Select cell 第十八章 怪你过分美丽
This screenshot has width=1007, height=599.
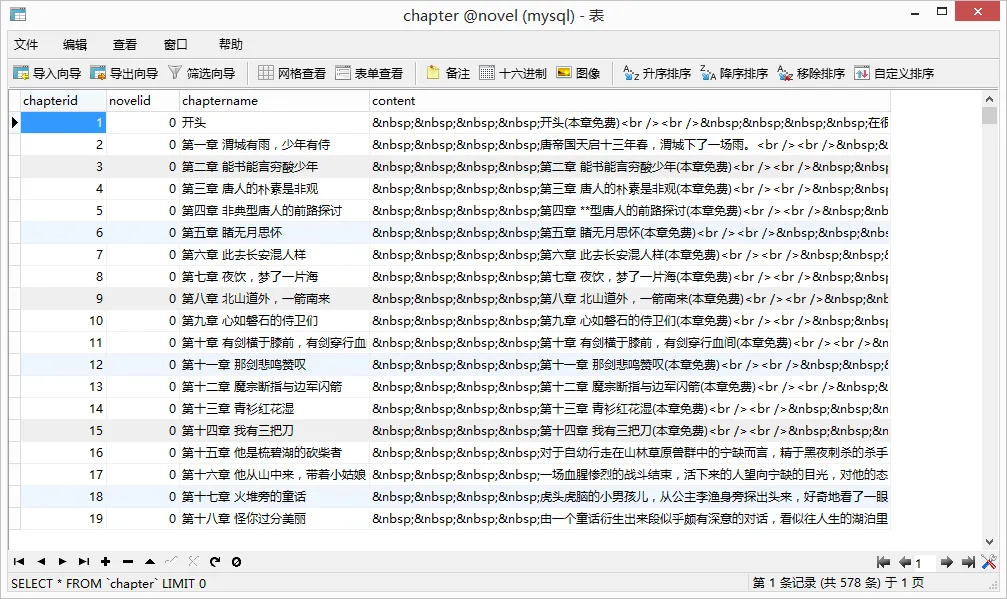coord(274,518)
